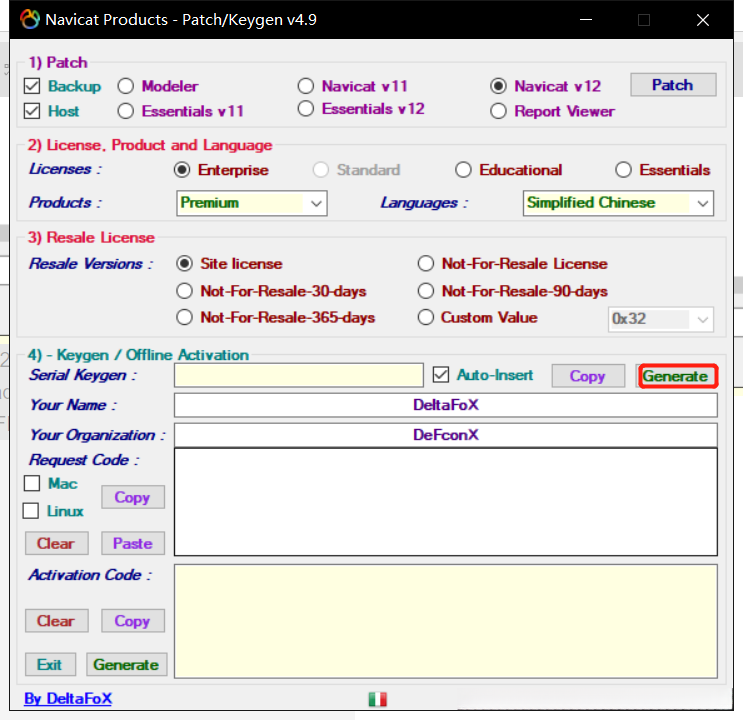Image resolution: width=743 pixels, height=720 pixels.
Task: Click Clear button under Request Code
Action: [x=56, y=543]
